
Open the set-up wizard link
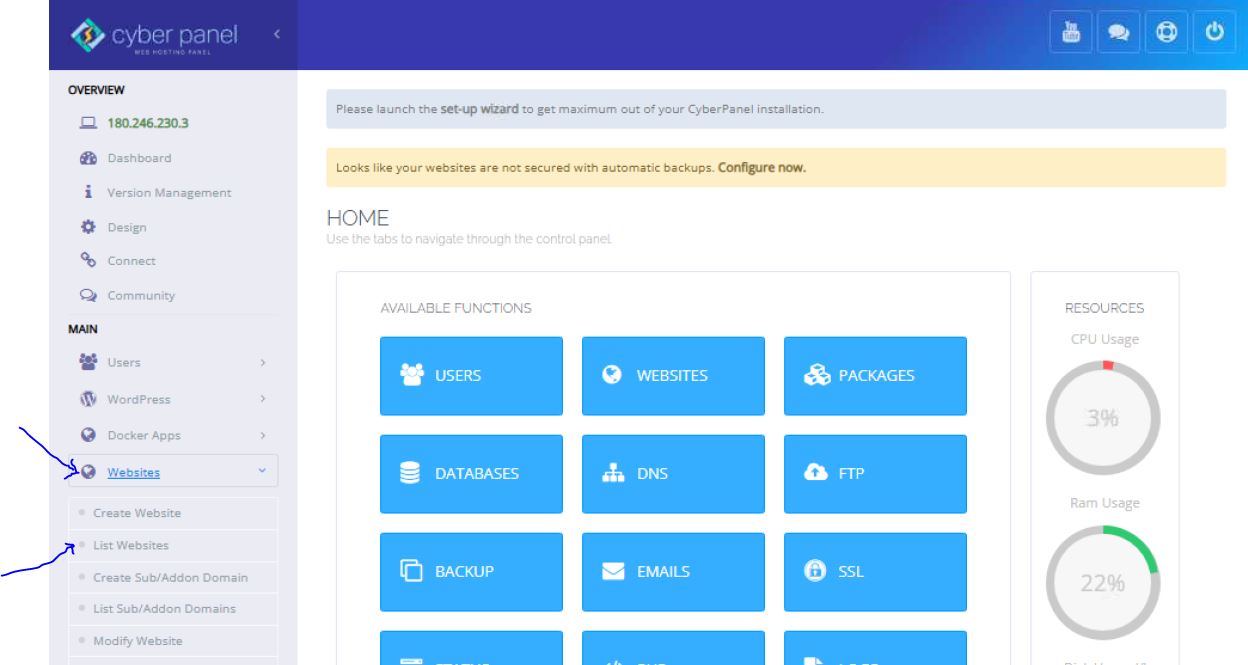click(482, 108)
